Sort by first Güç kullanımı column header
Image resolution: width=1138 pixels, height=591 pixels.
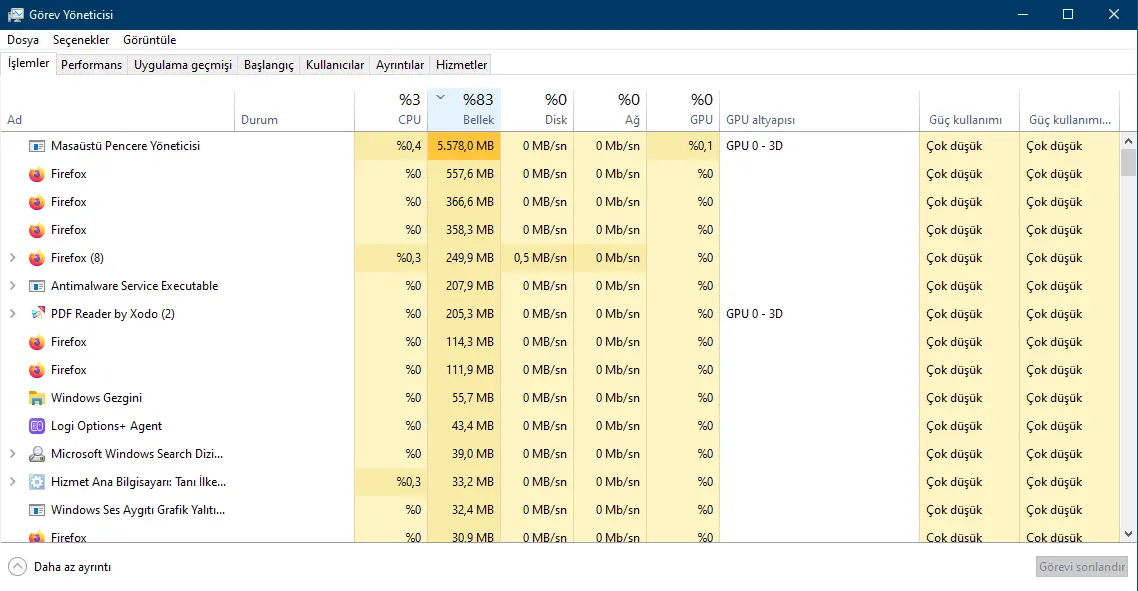click(970, 110)
